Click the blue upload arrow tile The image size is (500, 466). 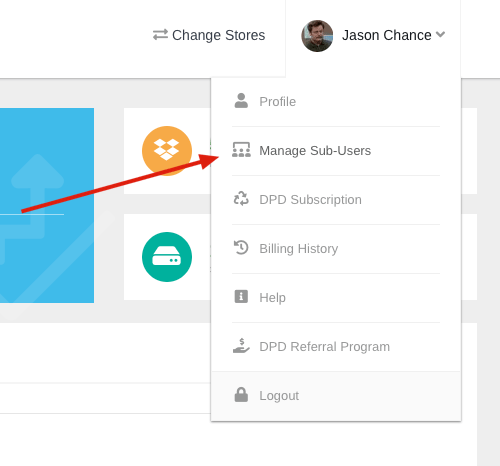47,205
